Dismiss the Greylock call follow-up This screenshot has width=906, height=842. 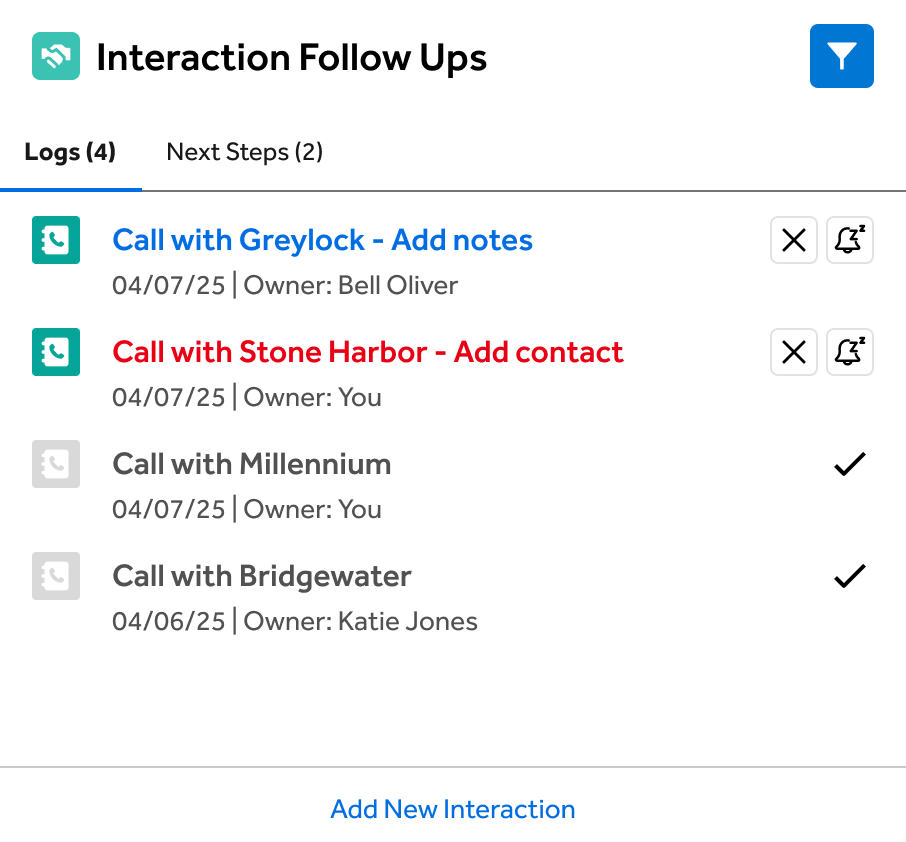(x=794, y=240)
